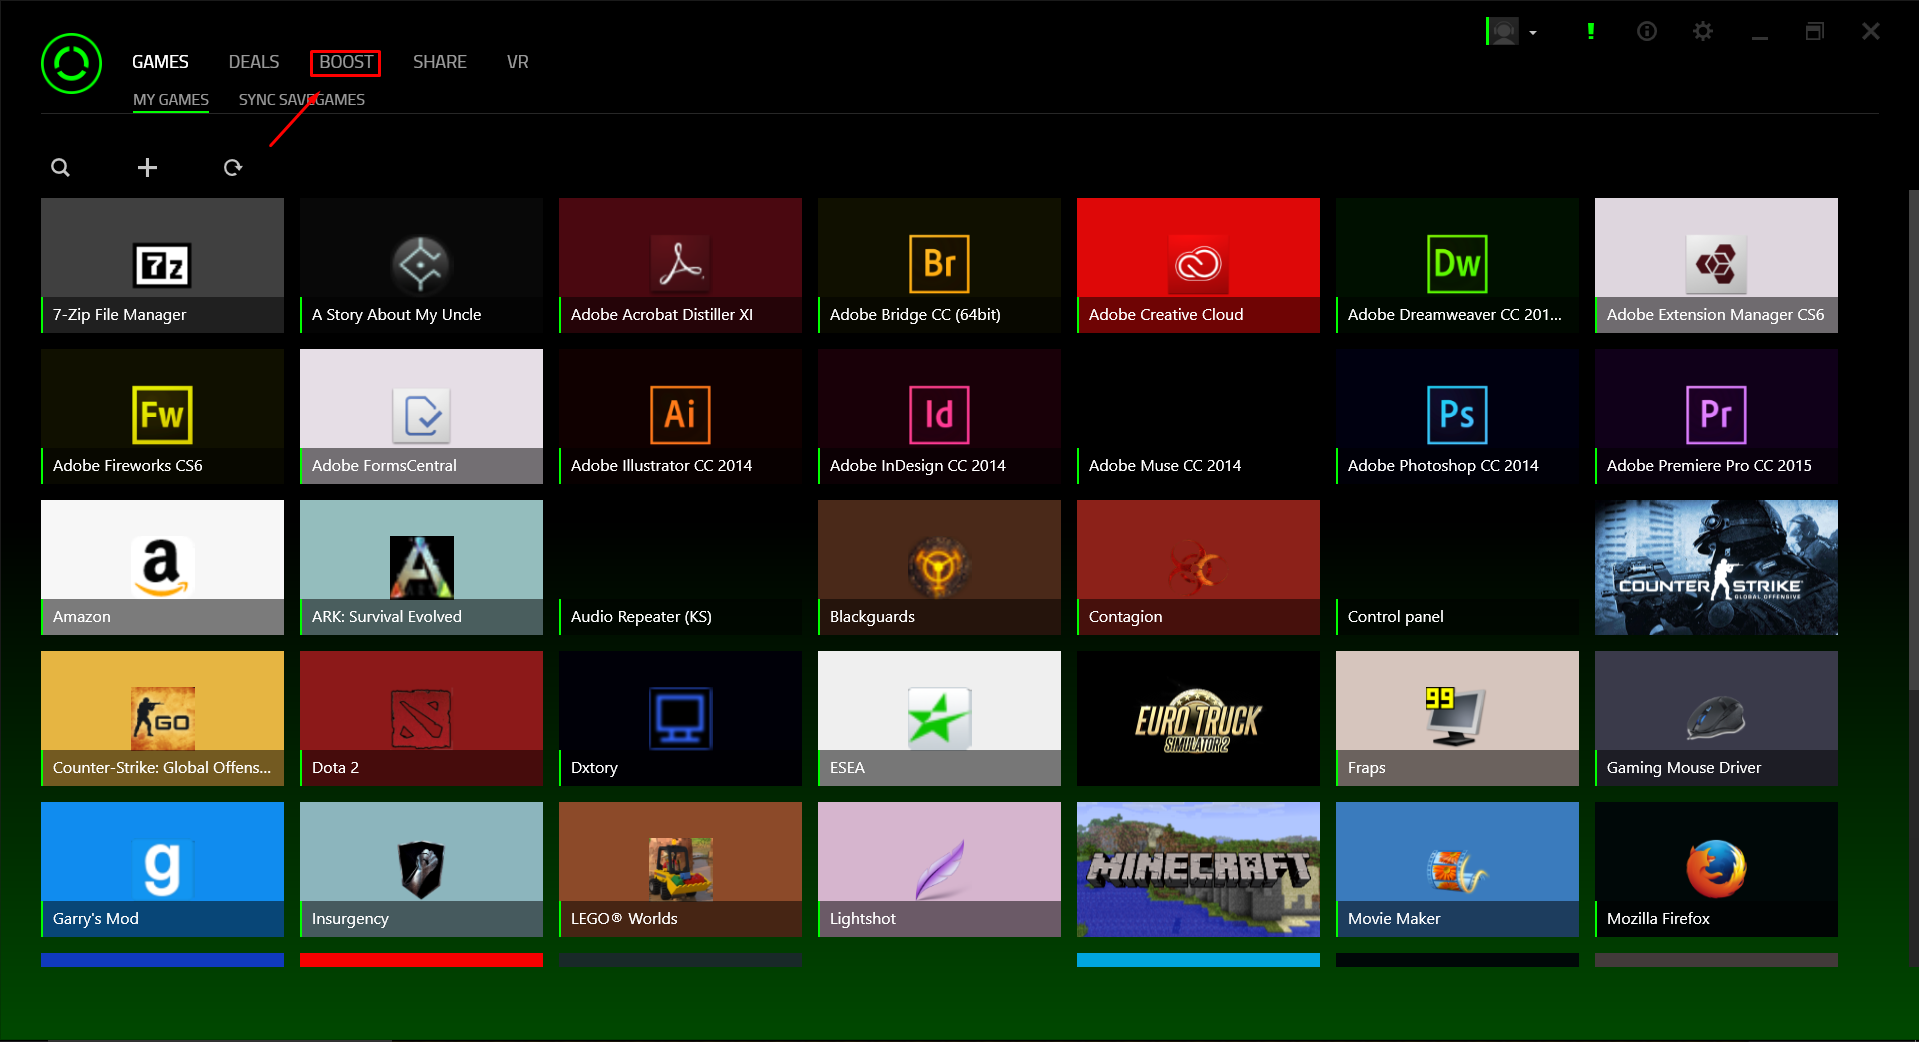Screen dimensions: 1919x1042
Task: Switch to the GAMES tab
Action: click(x=160, y=62)
